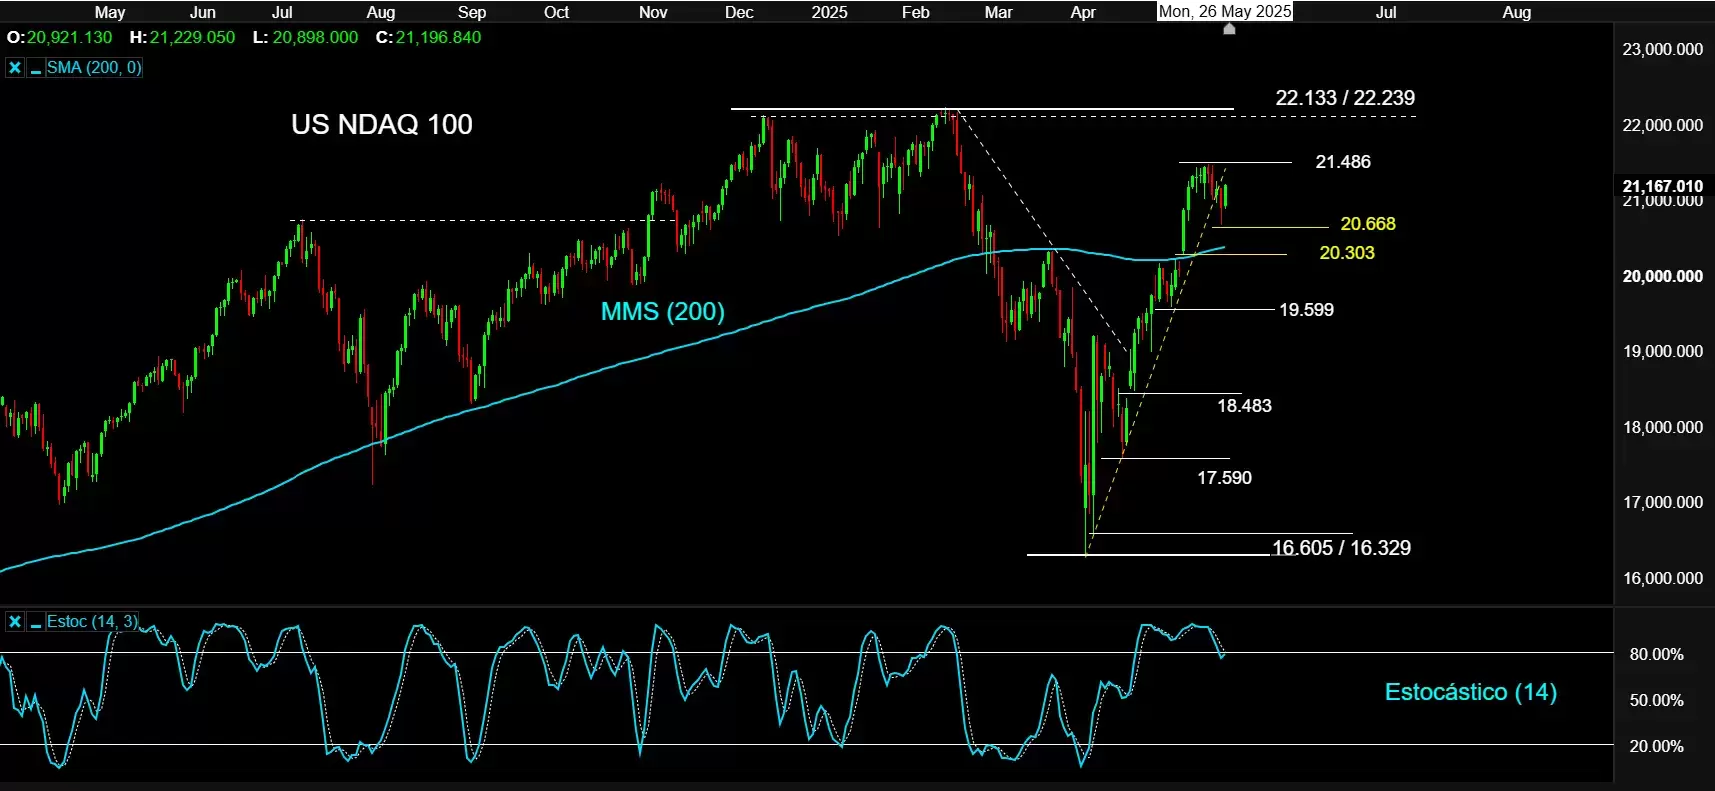Click 23,000.000 on the price axis
The width and height of the screenshot is (1715, 791).
pyautogui.click(x=1663, y=49)
